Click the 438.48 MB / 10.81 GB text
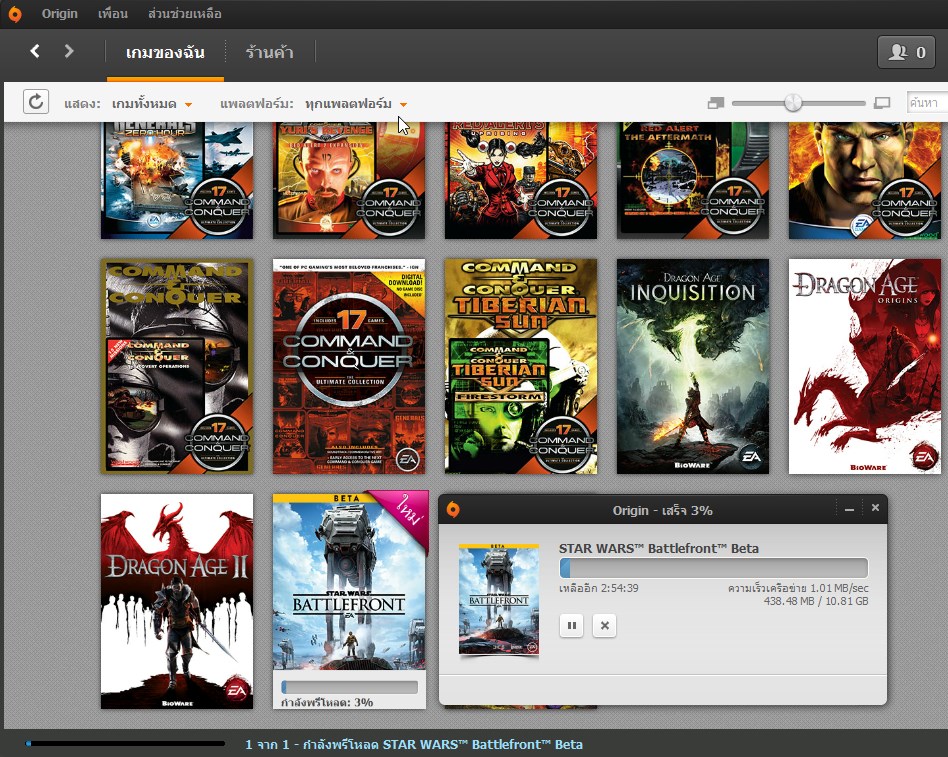 tap(816, 601)
